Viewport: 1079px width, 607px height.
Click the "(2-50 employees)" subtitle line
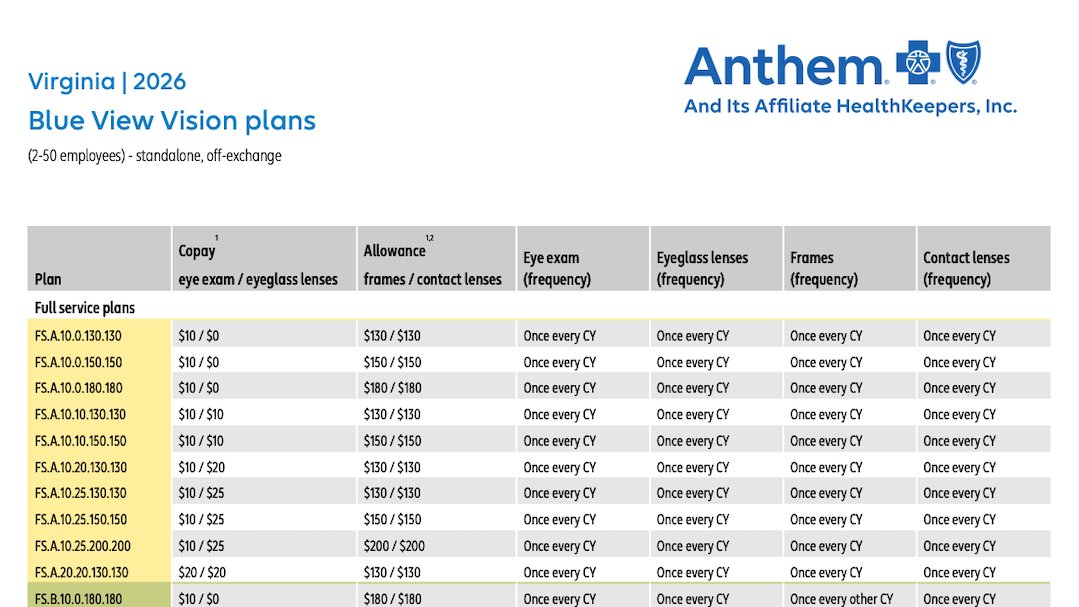[155, 156]
